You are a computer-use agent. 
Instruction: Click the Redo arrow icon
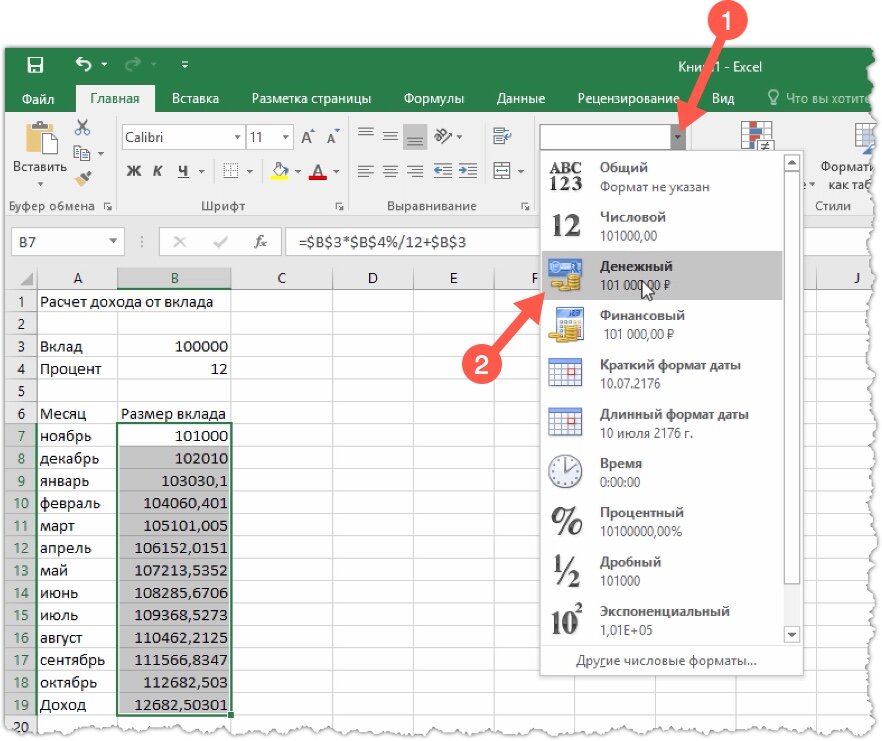[133, 65]
